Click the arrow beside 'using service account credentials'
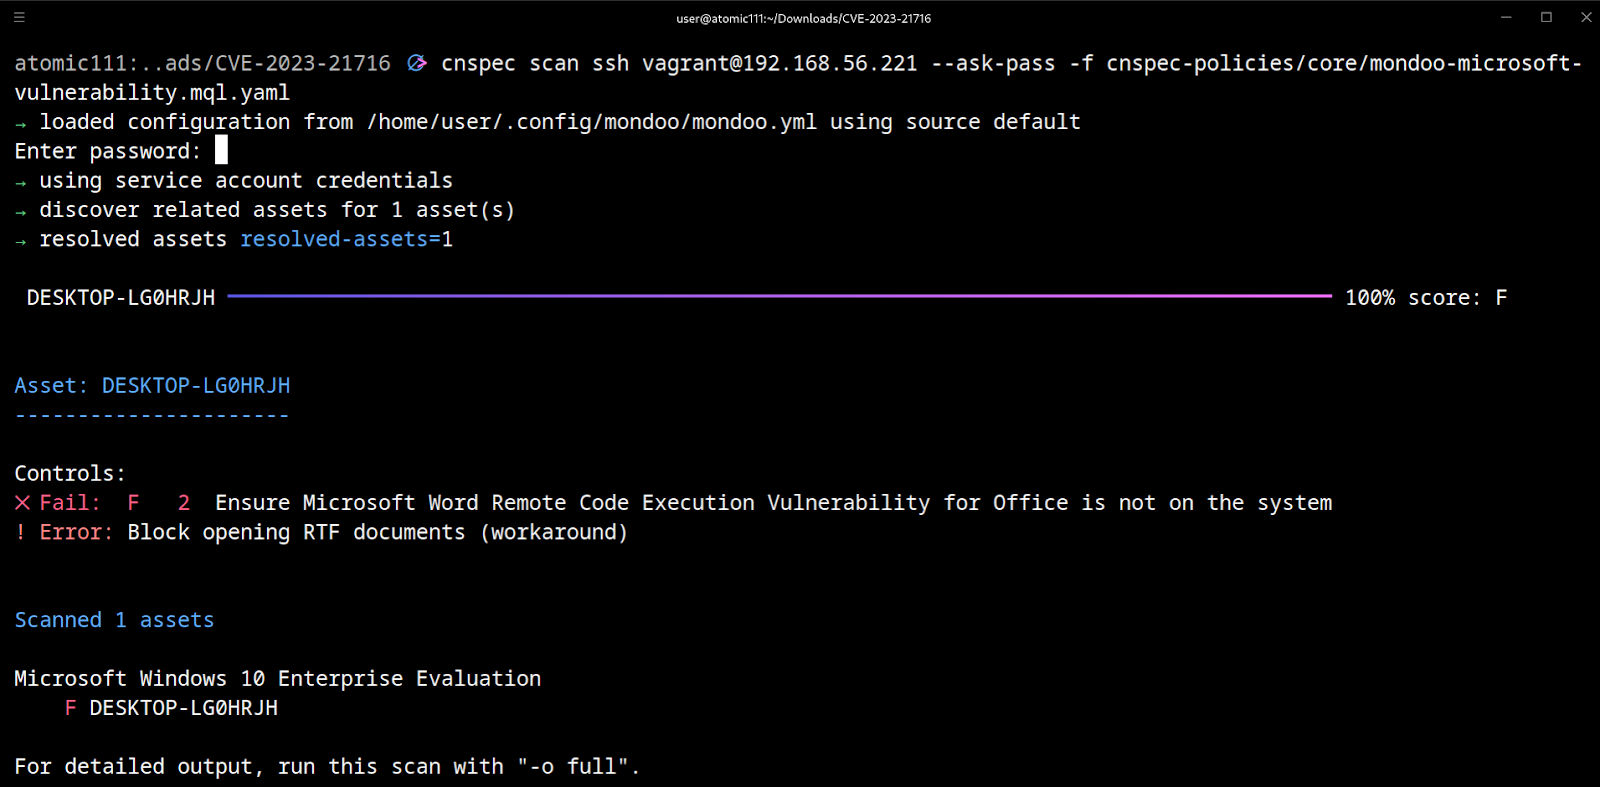Viewport: 1600px width, 787px height. [20, 180]
